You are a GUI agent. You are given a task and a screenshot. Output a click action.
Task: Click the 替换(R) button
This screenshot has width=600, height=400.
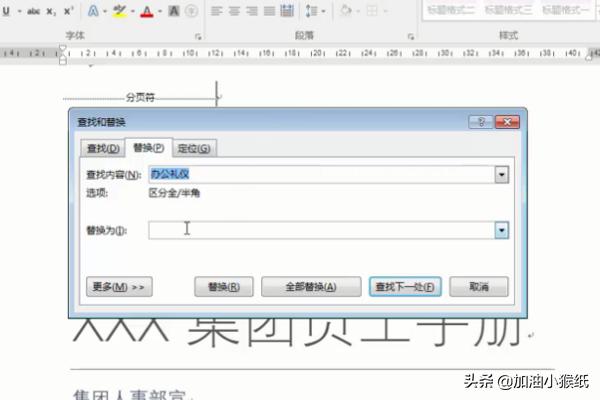coord(224,287)
